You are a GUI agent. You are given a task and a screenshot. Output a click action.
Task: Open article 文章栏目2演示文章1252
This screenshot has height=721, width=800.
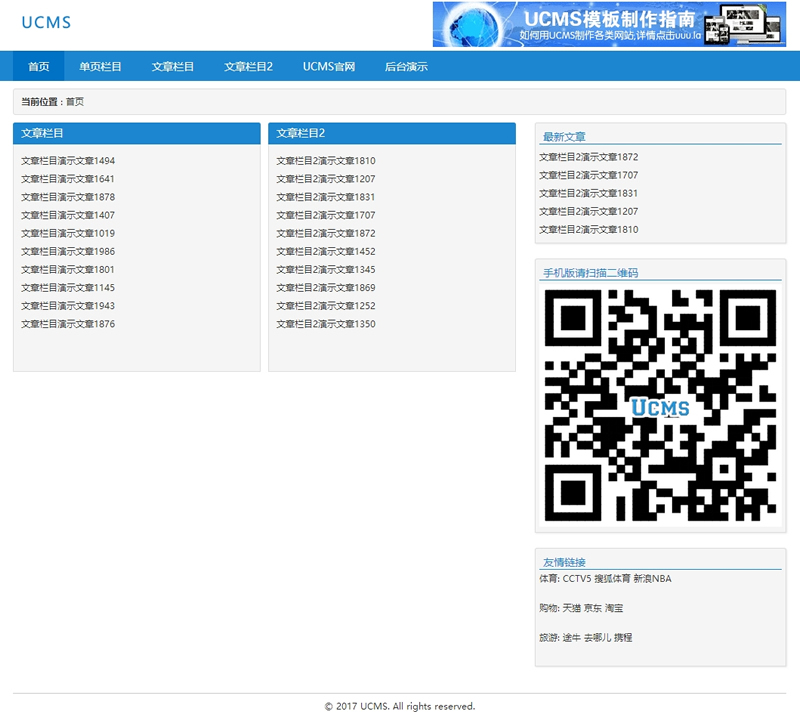326,306
